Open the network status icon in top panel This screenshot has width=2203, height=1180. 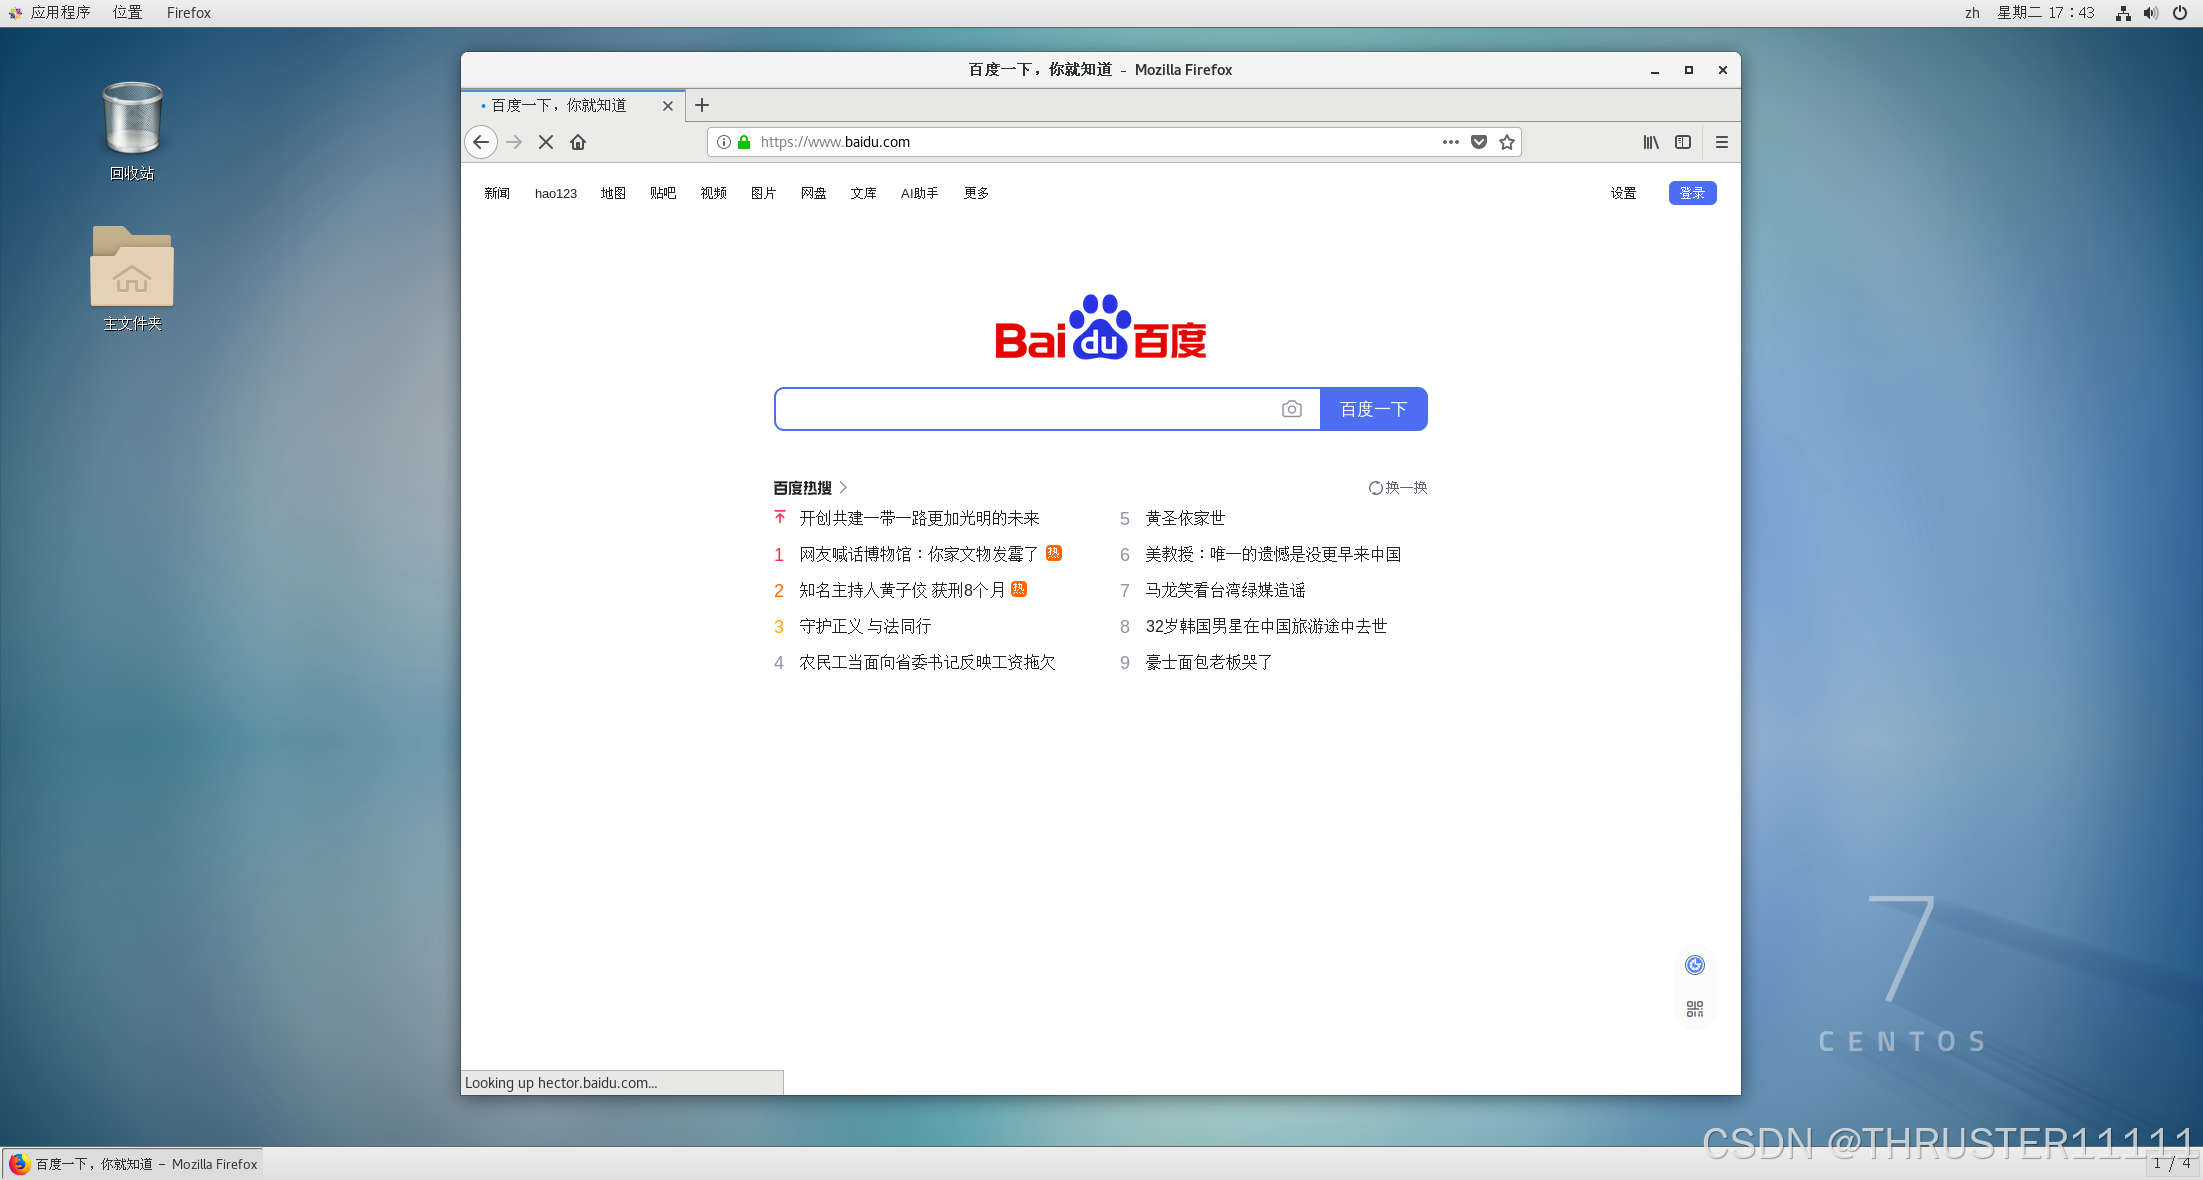pyautogui.click(x=2123, y=13)
